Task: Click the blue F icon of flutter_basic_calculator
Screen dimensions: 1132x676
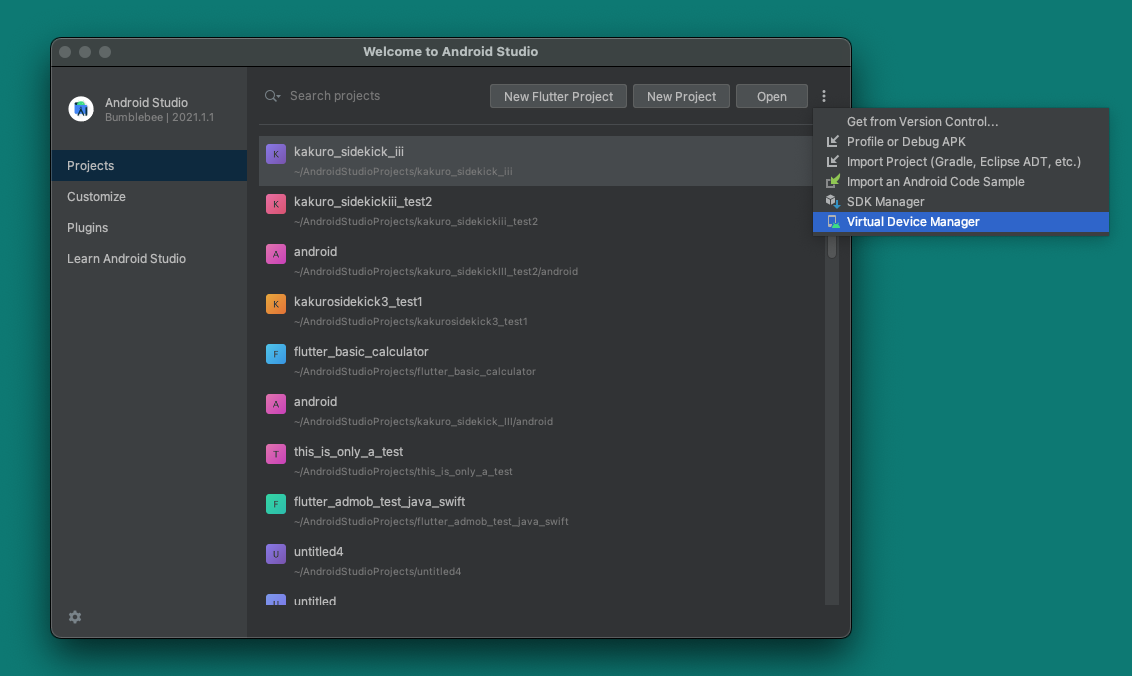Action: click(276, 354)
